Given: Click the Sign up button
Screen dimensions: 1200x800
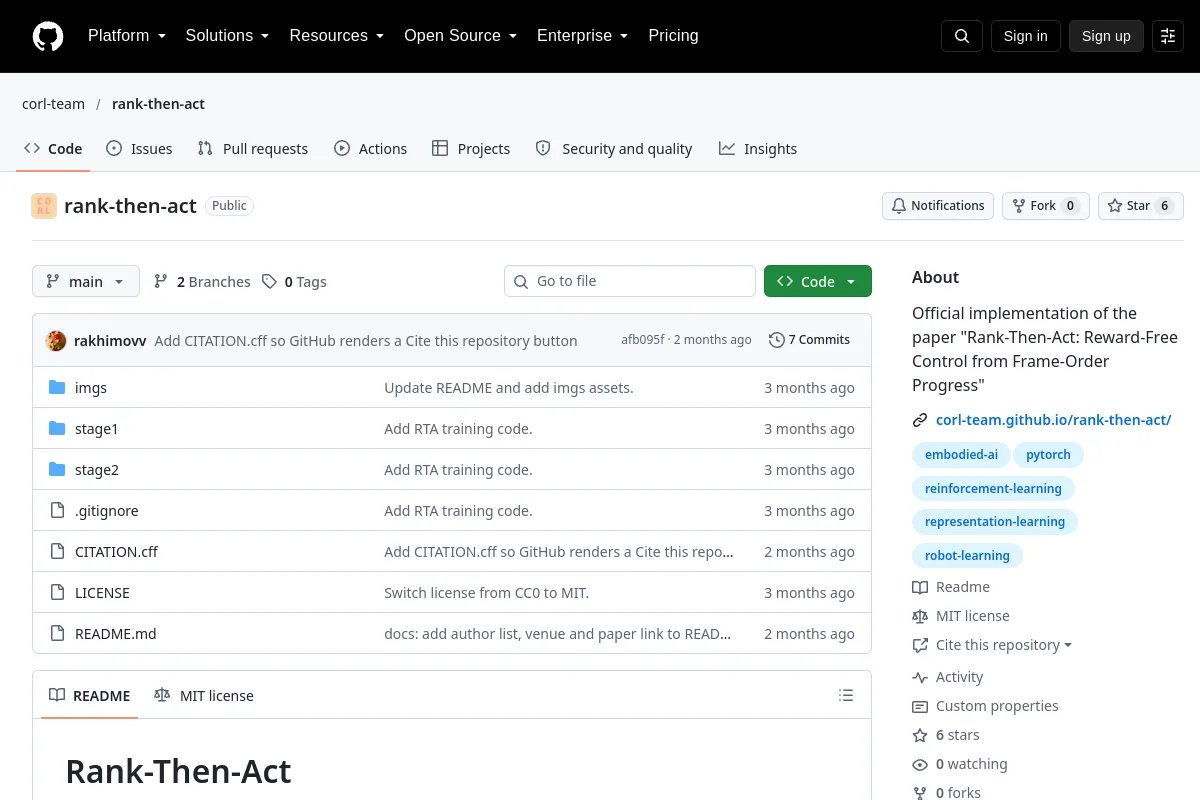Looking at the screenshot, I should (1106, 36).
